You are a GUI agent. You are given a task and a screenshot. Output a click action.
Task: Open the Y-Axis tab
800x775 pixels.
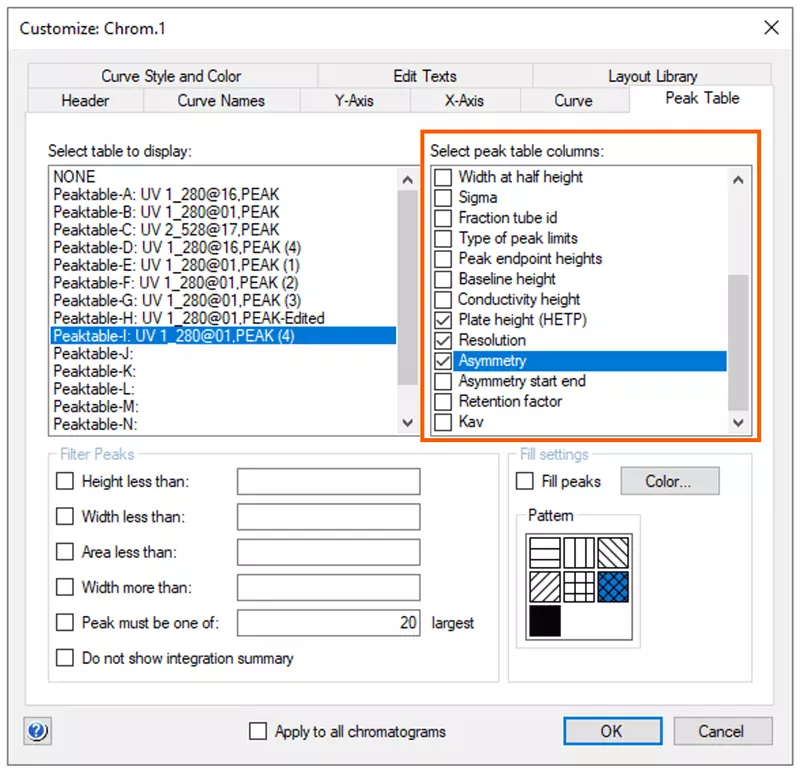pyautogui.click(x=354, y=100)
